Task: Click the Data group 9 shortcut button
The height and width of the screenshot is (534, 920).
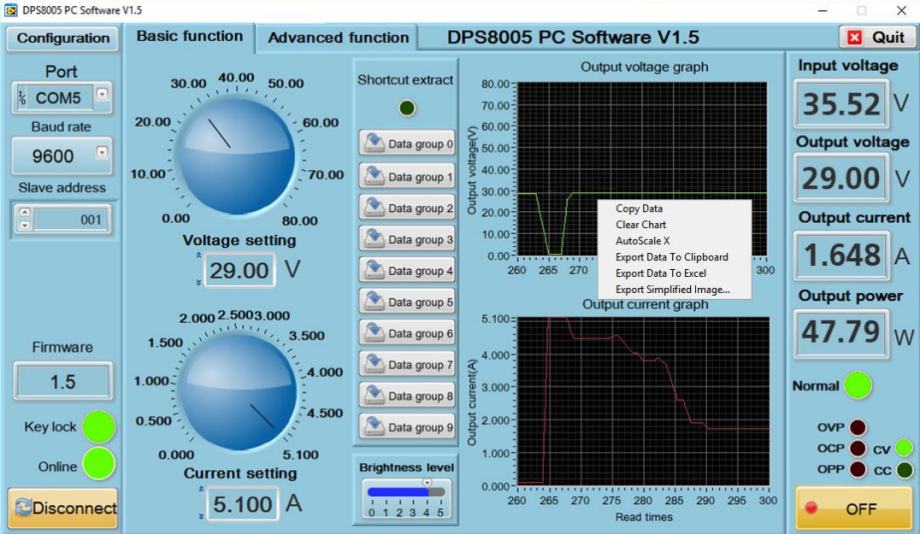Action: click(x=407, y=427)
